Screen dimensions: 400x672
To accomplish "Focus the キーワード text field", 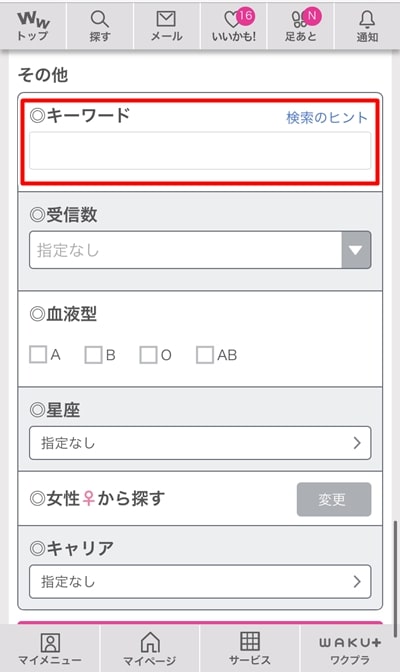I will tap(200, 151).
